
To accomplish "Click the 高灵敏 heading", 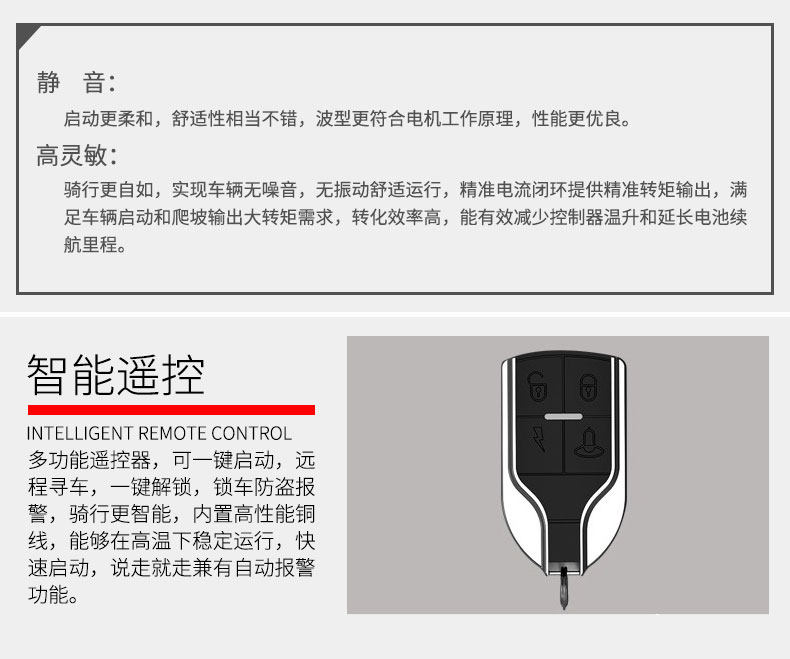I will click(x=77, y=155).
